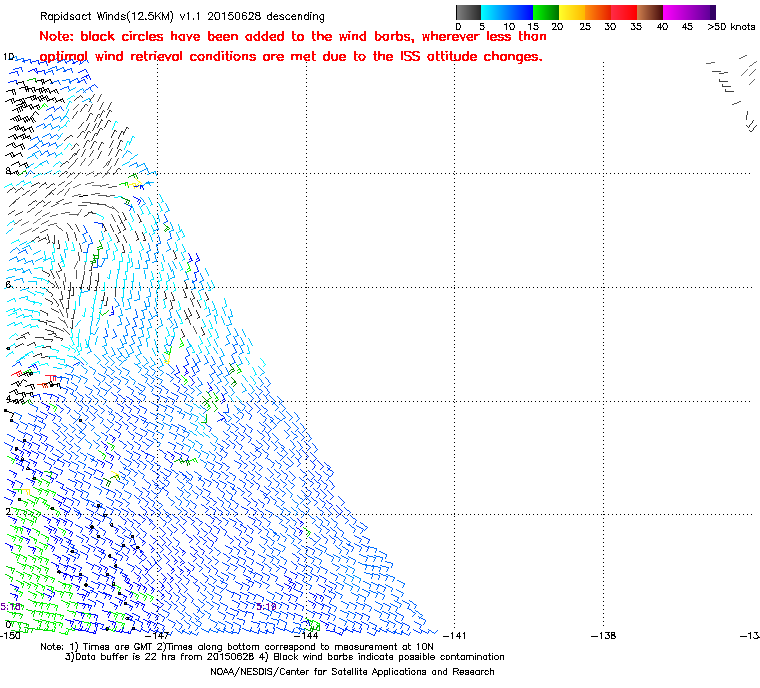Viewport: 760px width, 688px height.
Task: Click the legend label '25'
Action: (x=585, y=27)
